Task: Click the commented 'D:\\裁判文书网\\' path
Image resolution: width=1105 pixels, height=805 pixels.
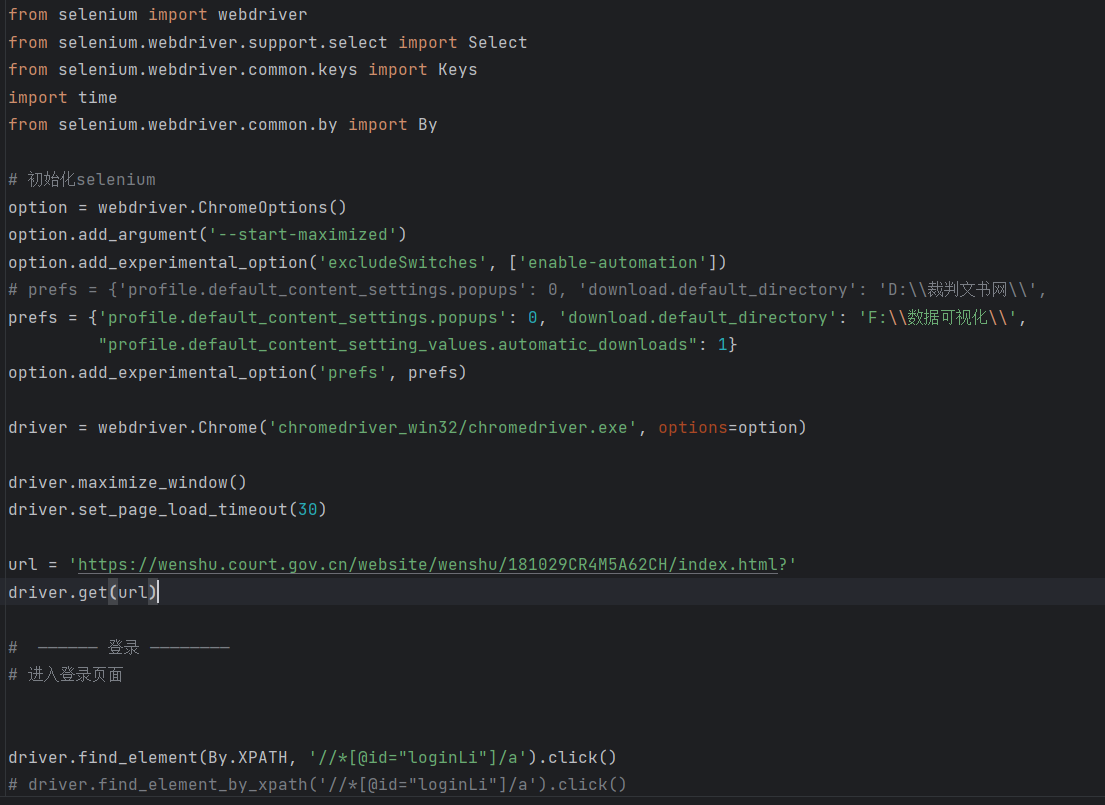Action: (958, 289)
